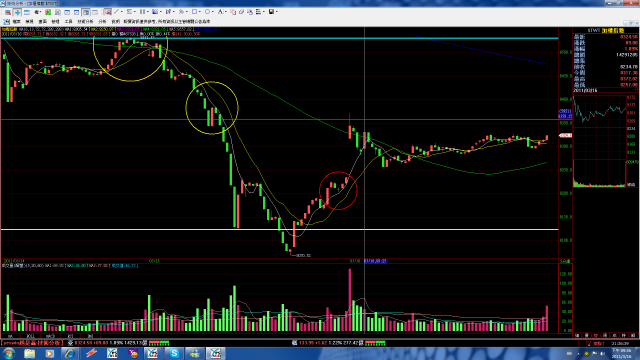
Task: Click the app logo in the menu bar
Action: pyautogui.click(x=6, y=21)
